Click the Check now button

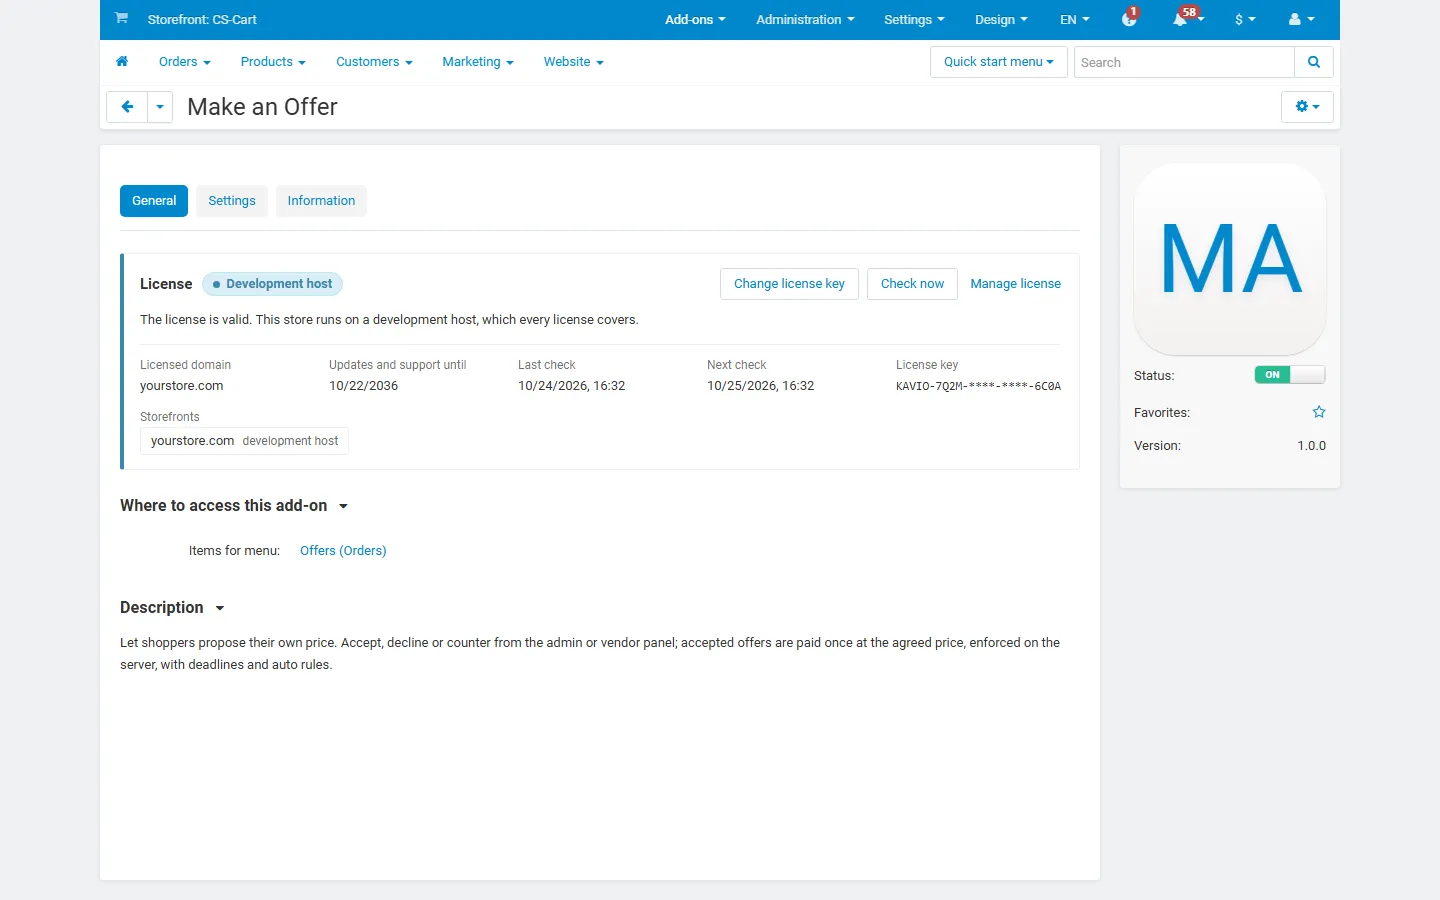pos(912,284)
